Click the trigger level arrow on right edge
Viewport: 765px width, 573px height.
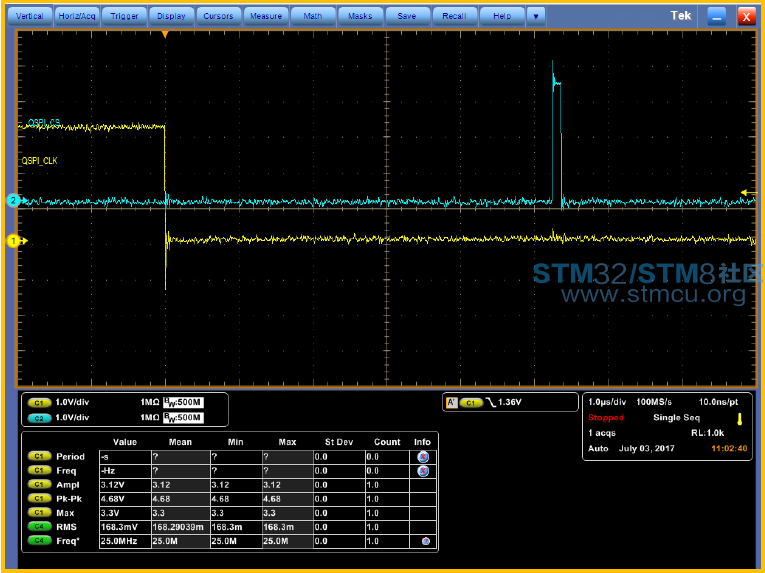coord(746,192)
